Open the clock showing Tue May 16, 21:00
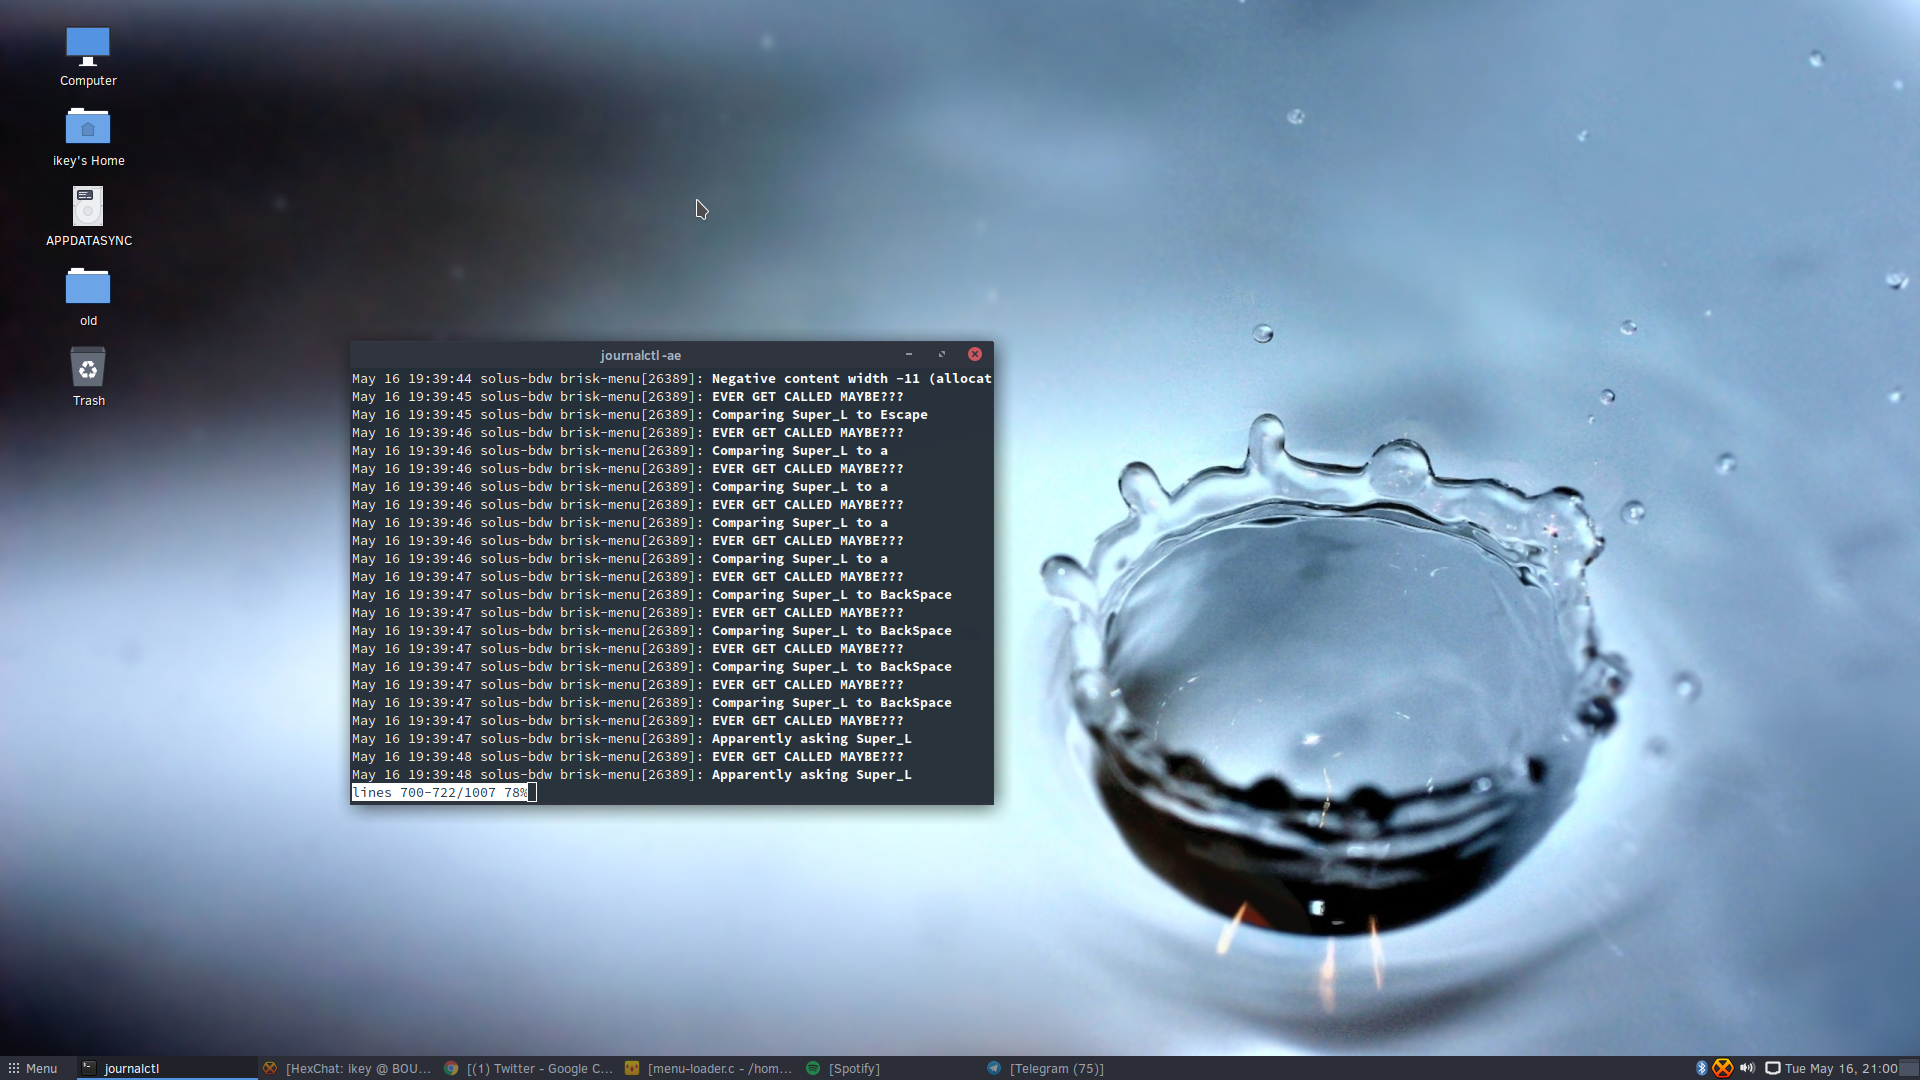This screenshot has width=1920, height=1080. (x=1841, y=1068)
